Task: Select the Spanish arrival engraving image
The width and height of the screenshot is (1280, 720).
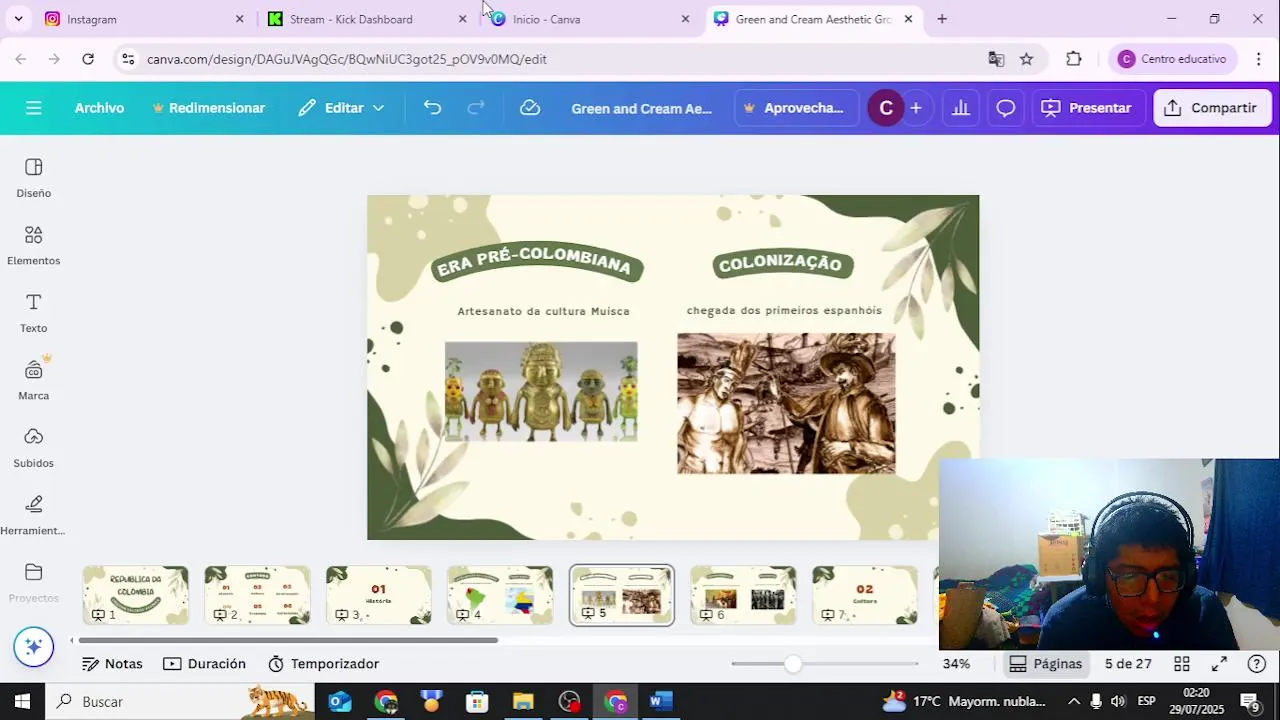Action: click(x=786, y=404)
